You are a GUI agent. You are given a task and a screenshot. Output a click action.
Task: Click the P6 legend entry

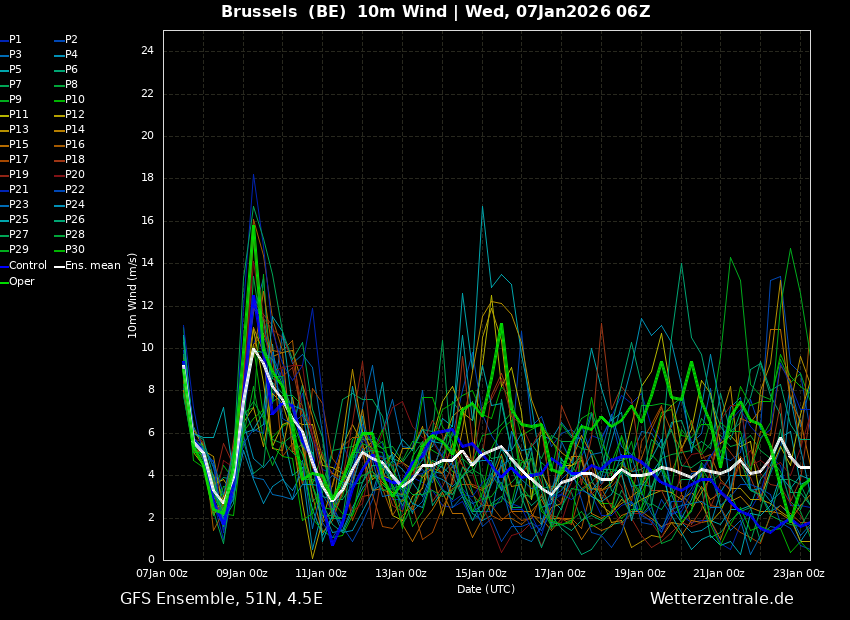pos(66,70)
